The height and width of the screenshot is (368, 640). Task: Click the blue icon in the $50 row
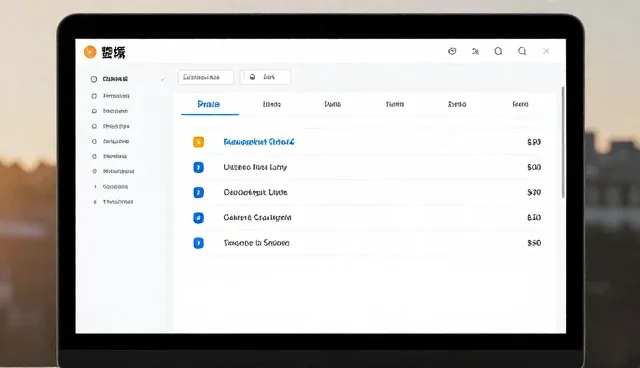pyautogui.click(x=198, y=243)
